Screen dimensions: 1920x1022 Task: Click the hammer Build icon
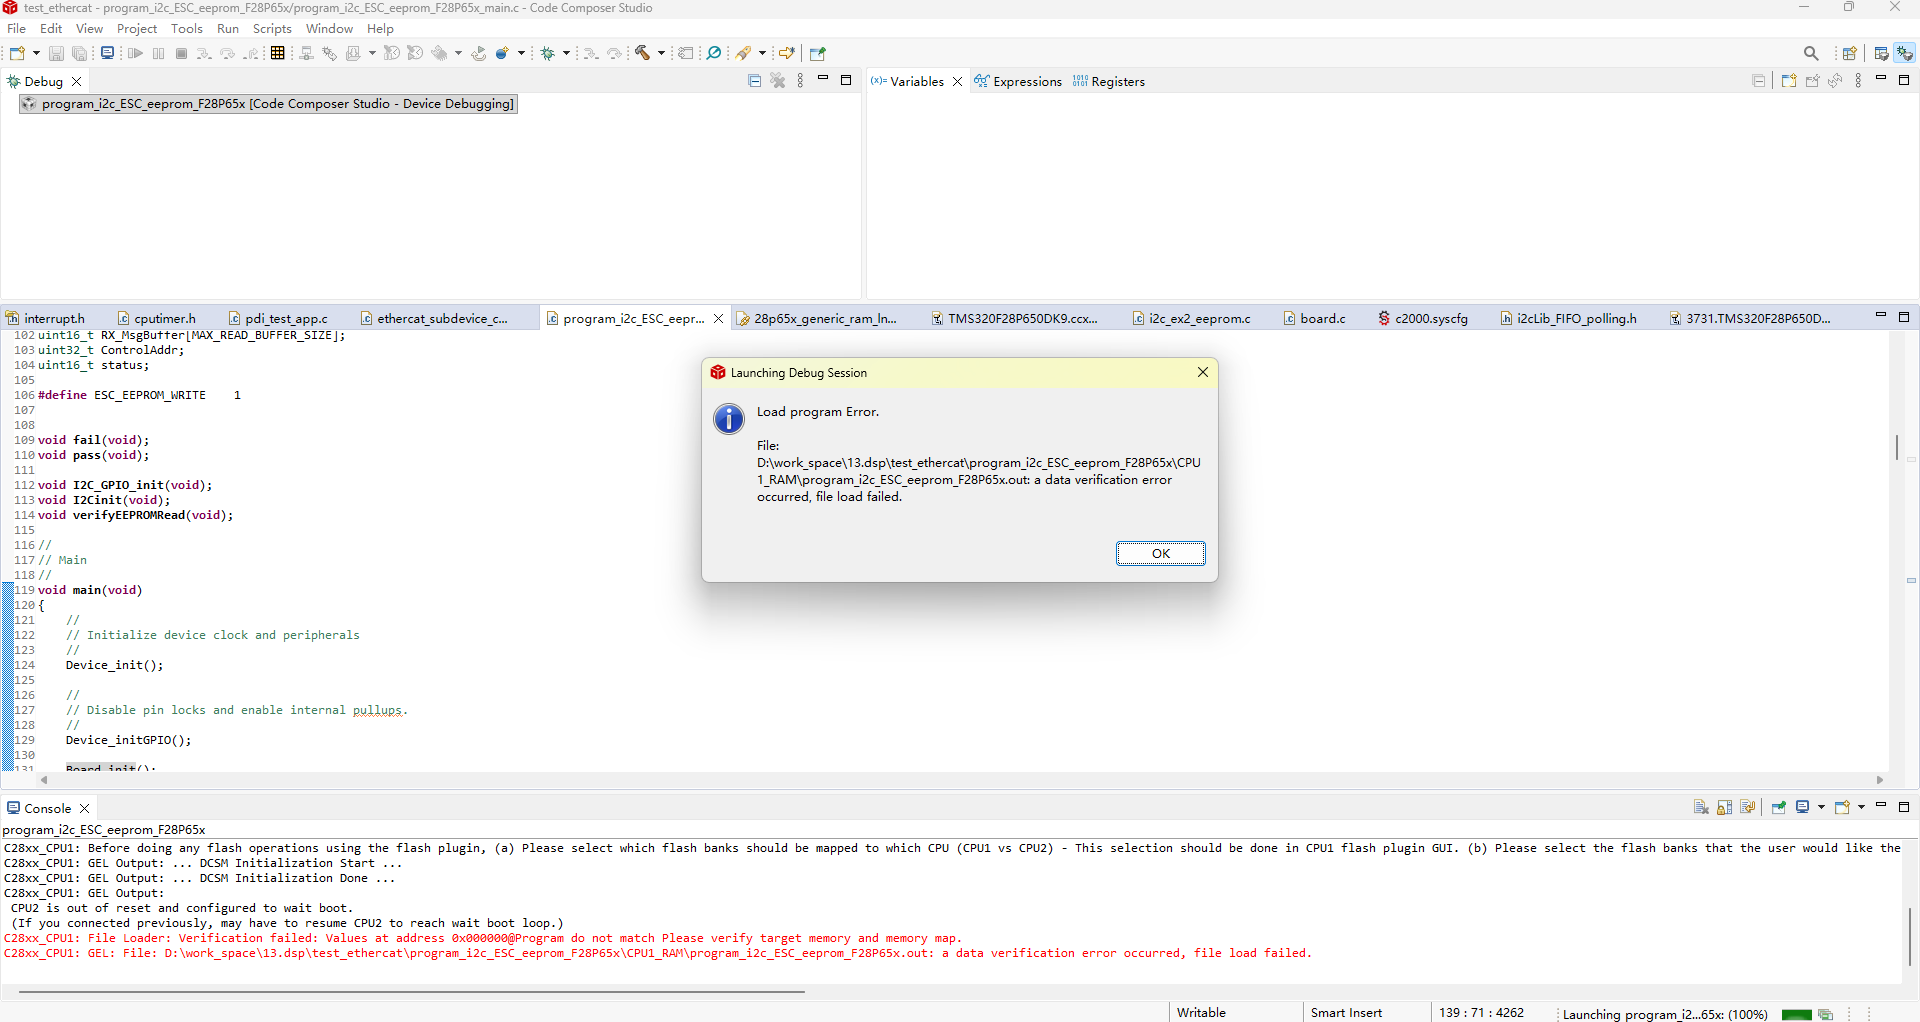pyautogui.click(x=642, y=53)
